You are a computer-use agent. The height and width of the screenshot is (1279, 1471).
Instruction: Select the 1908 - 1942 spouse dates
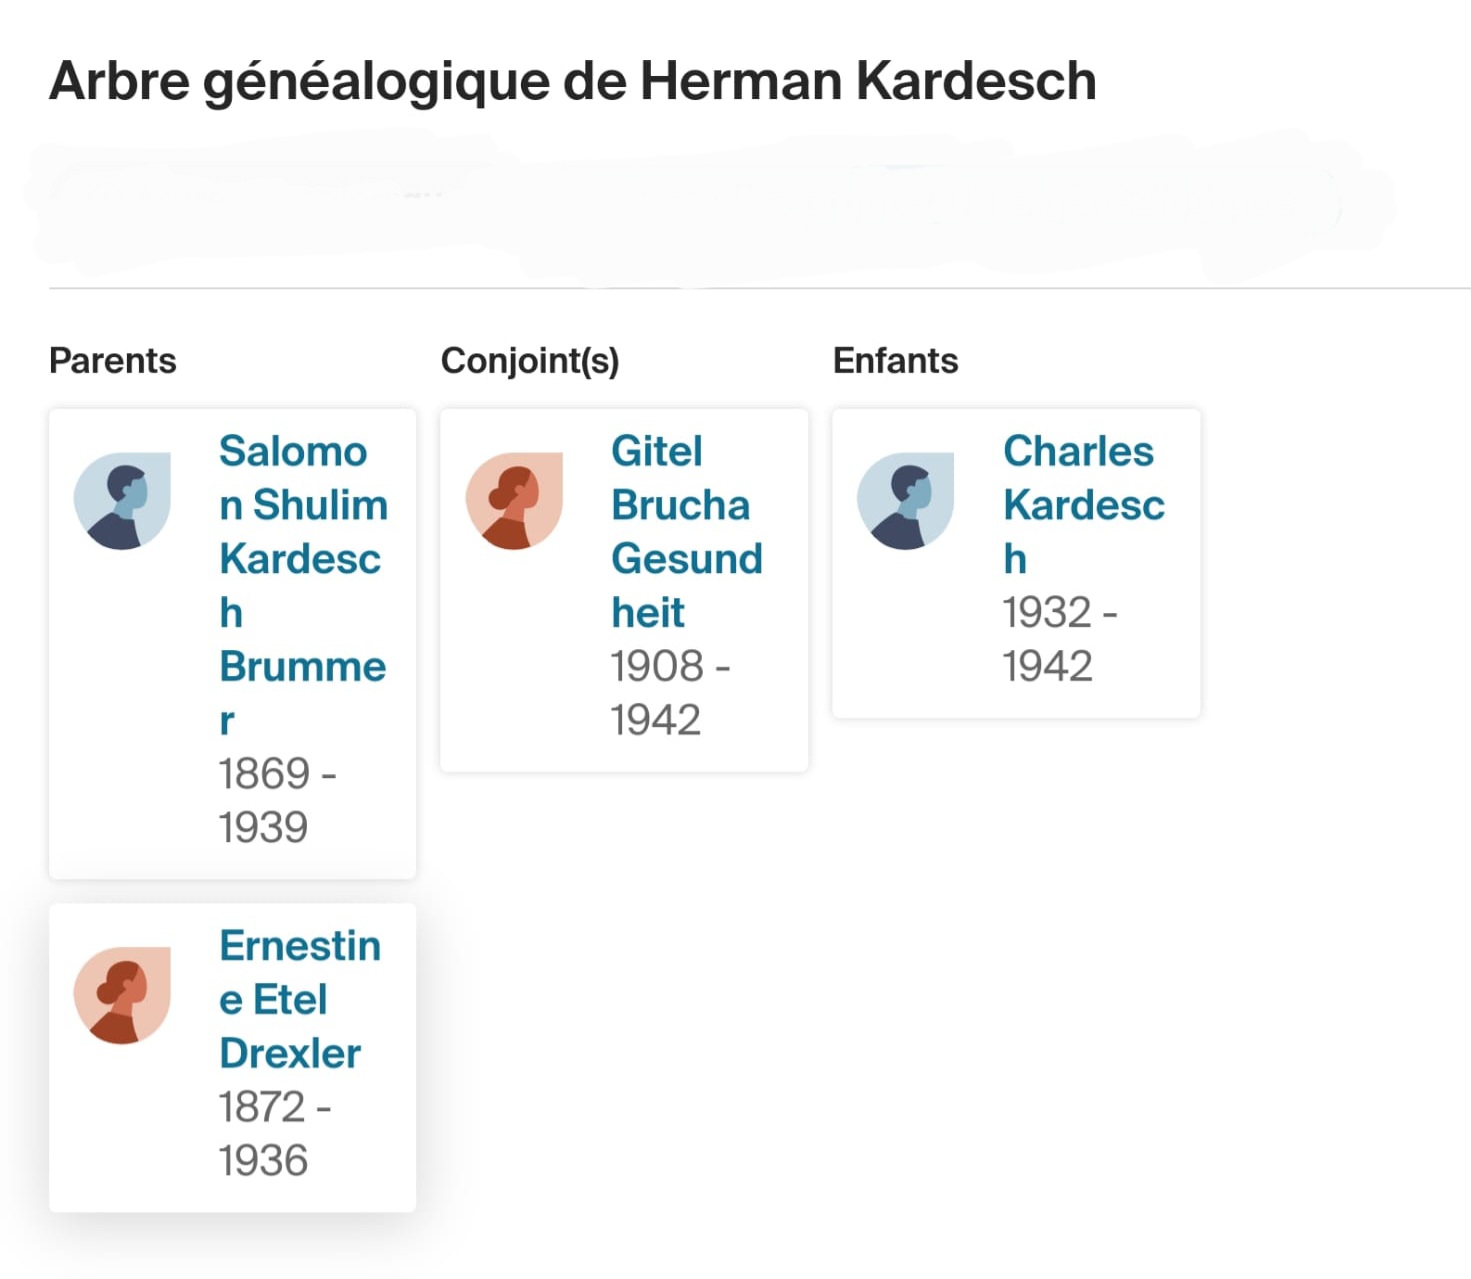(x=670, y=692)
